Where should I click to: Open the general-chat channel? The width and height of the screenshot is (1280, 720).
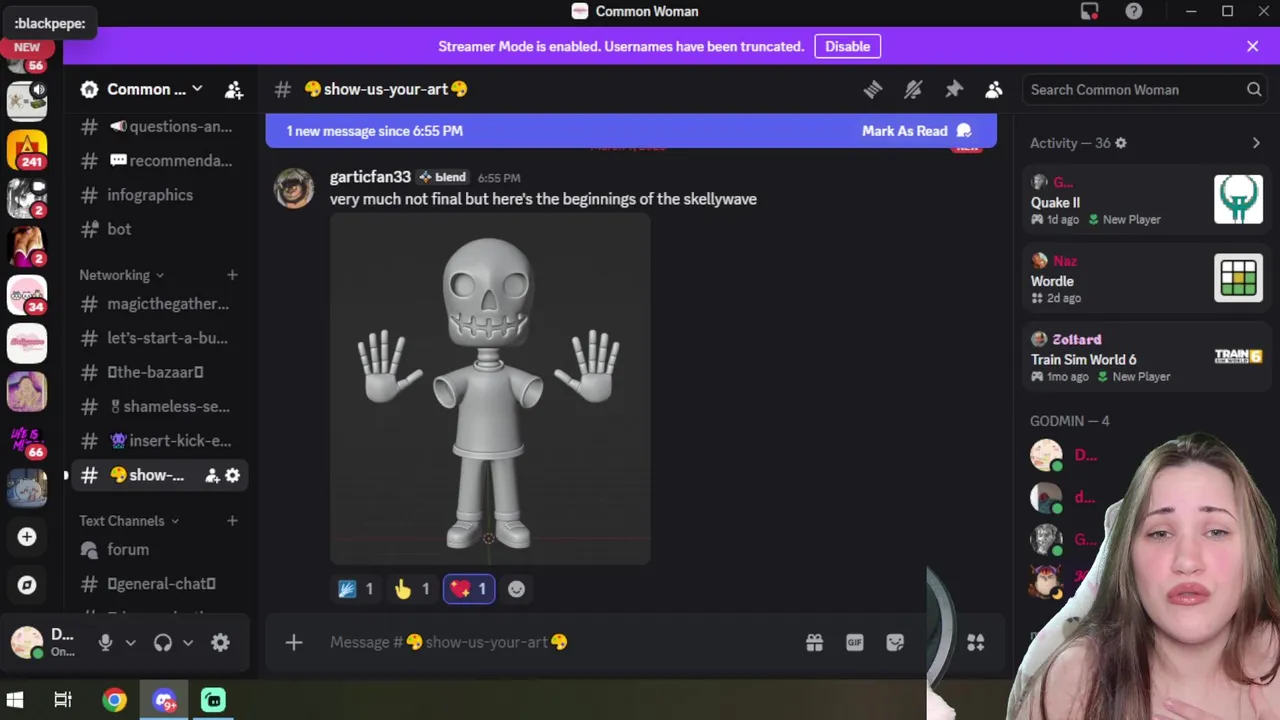coord(160,583)
